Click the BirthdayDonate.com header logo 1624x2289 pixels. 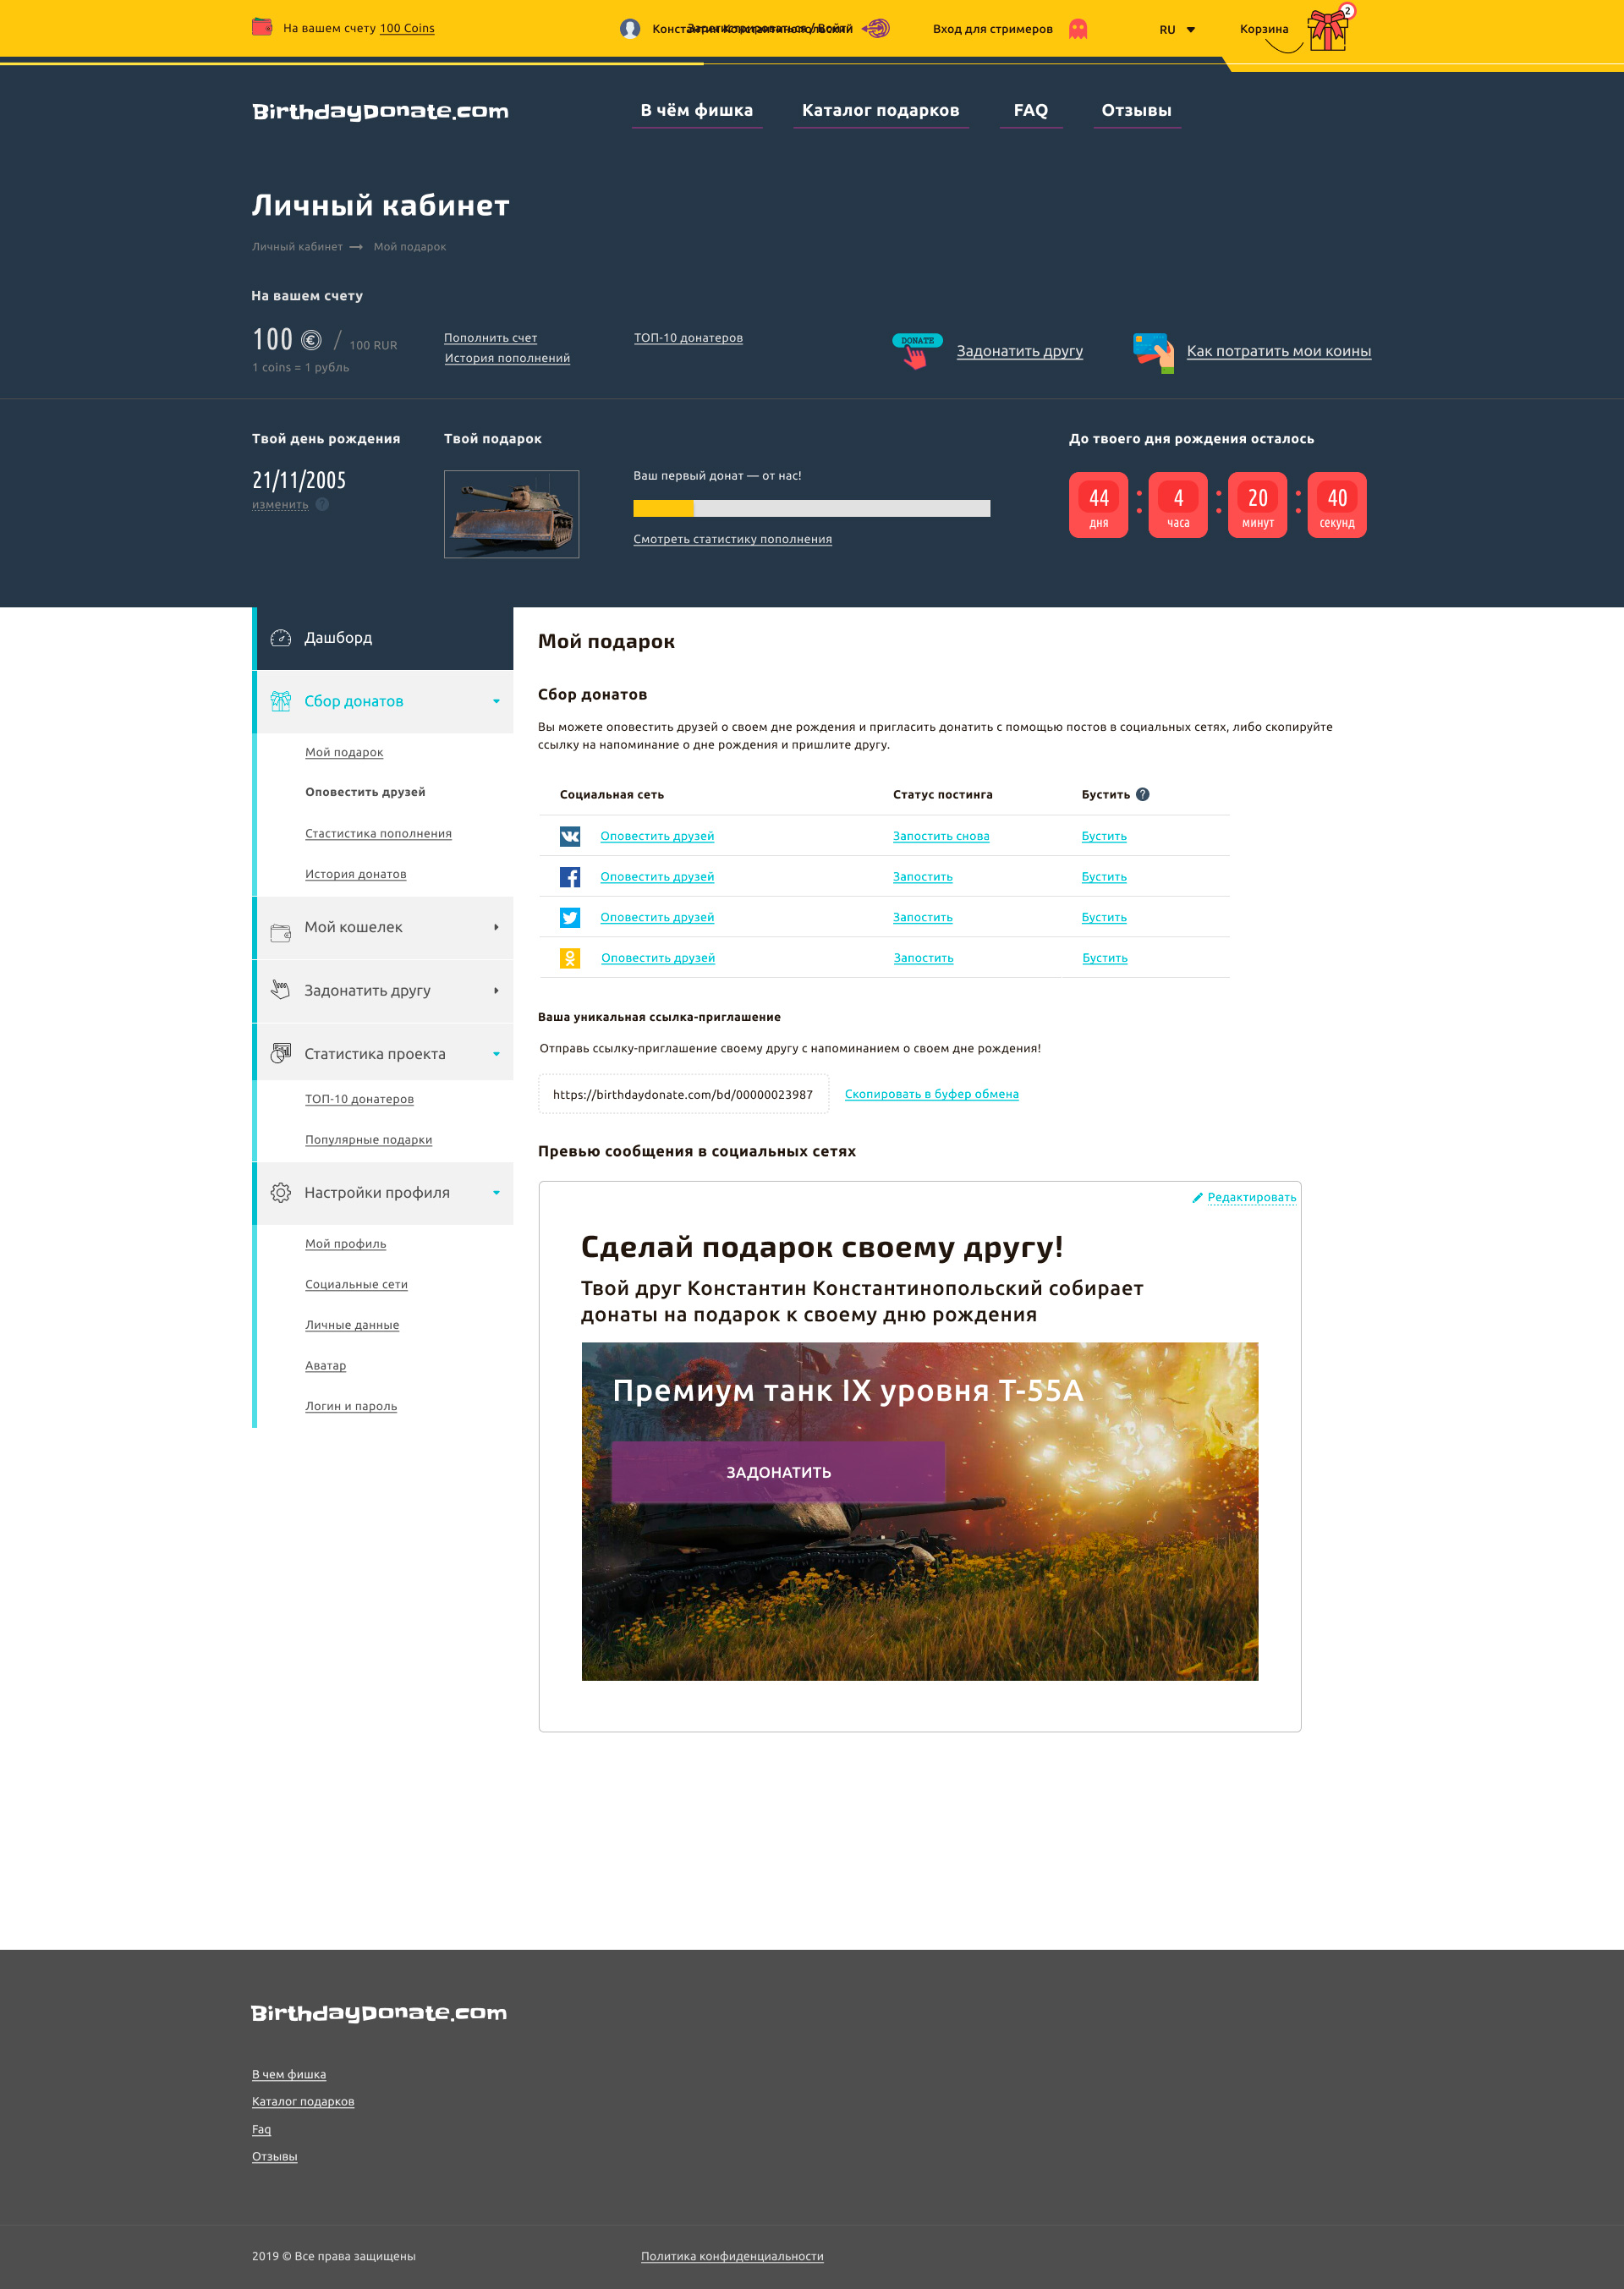380,111
